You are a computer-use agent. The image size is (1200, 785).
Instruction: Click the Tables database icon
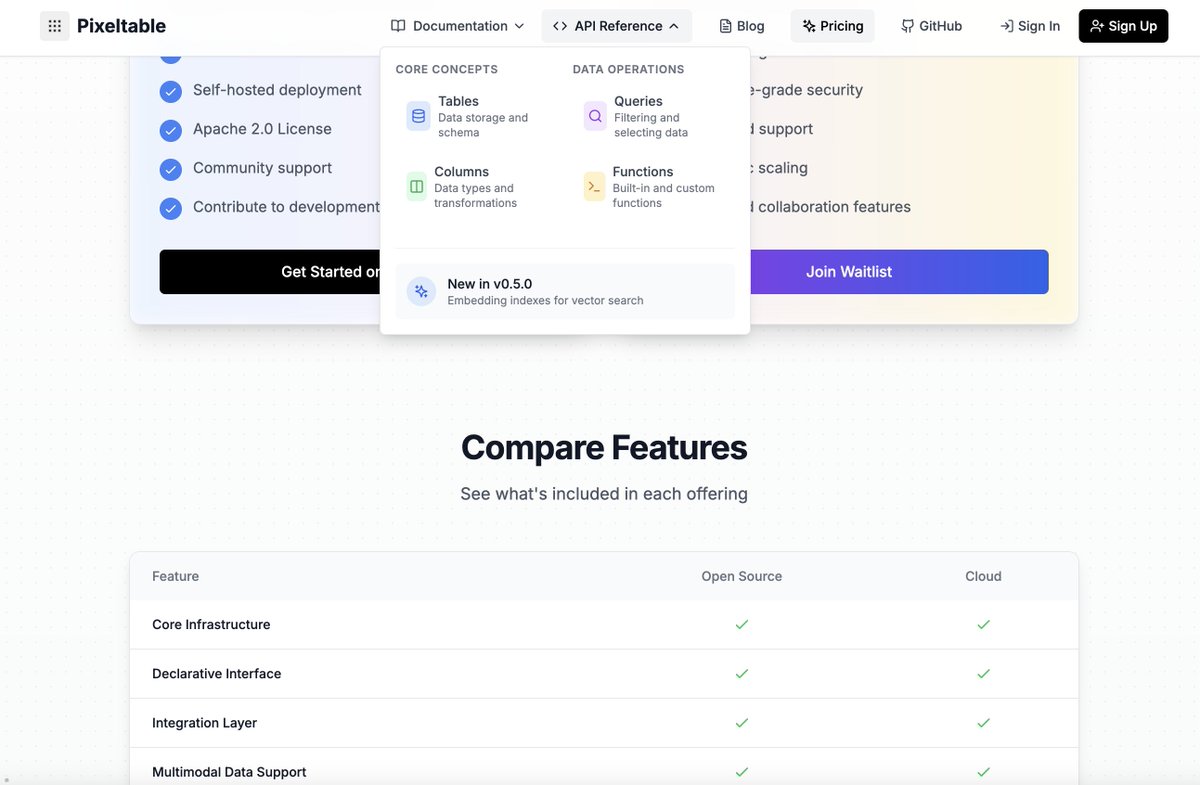click(x=418, y=116)
